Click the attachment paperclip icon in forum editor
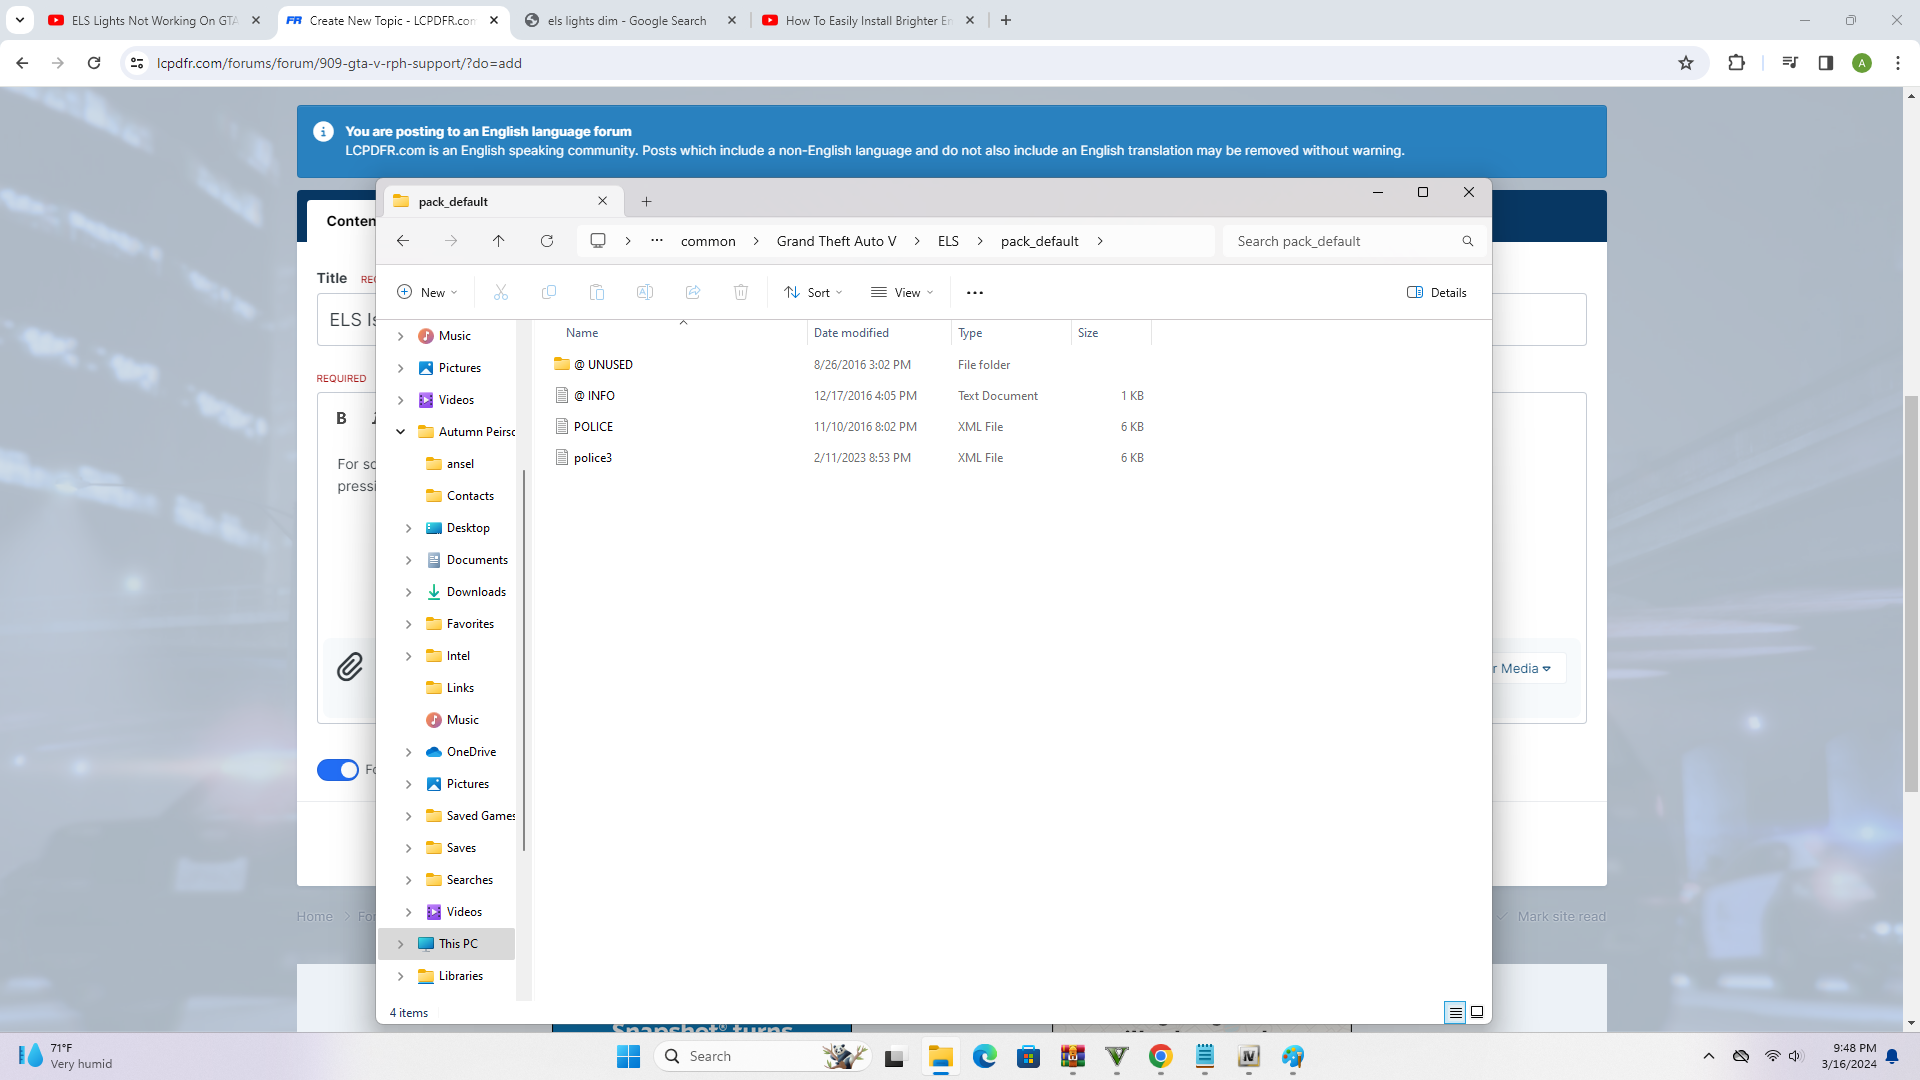The image size is (1920, 1080). (x=349, y=667)
